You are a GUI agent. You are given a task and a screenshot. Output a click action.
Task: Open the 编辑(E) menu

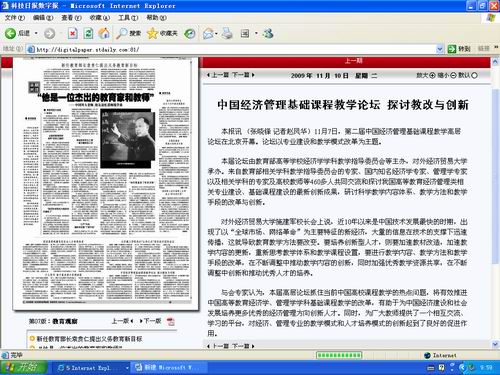click(x=43, y=18)
